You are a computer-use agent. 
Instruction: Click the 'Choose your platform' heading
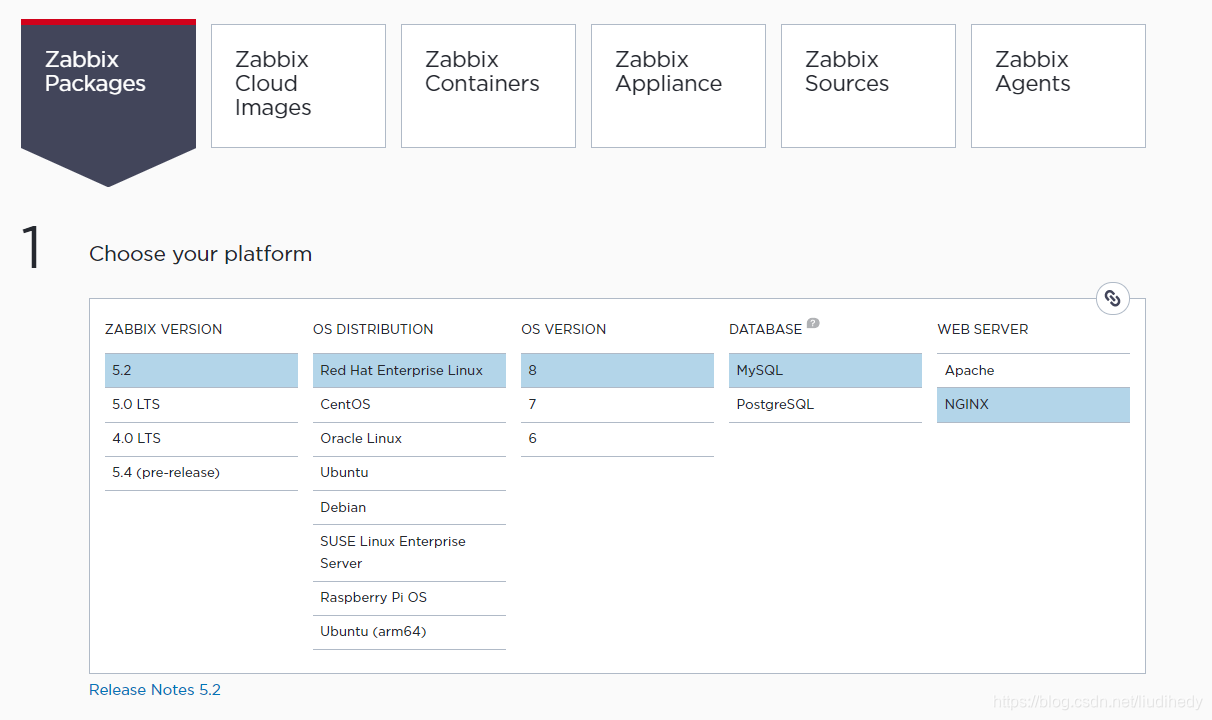coord(200,254)
